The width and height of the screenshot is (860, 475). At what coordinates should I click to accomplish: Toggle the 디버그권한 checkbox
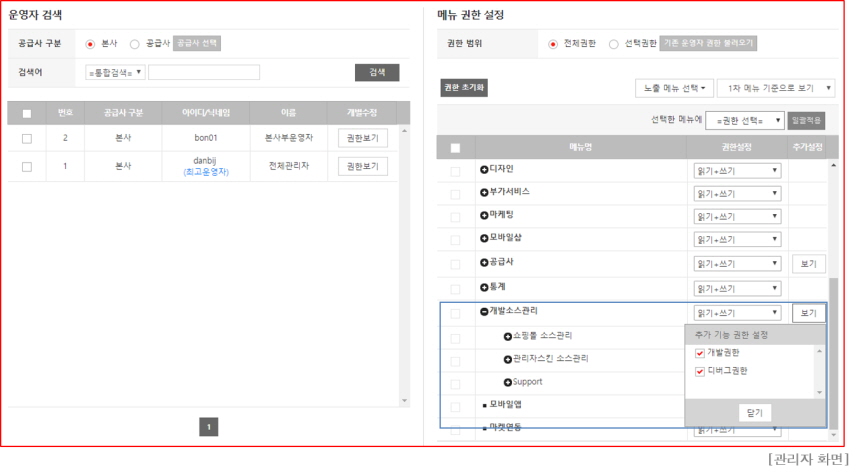click(x=699, y=371)
